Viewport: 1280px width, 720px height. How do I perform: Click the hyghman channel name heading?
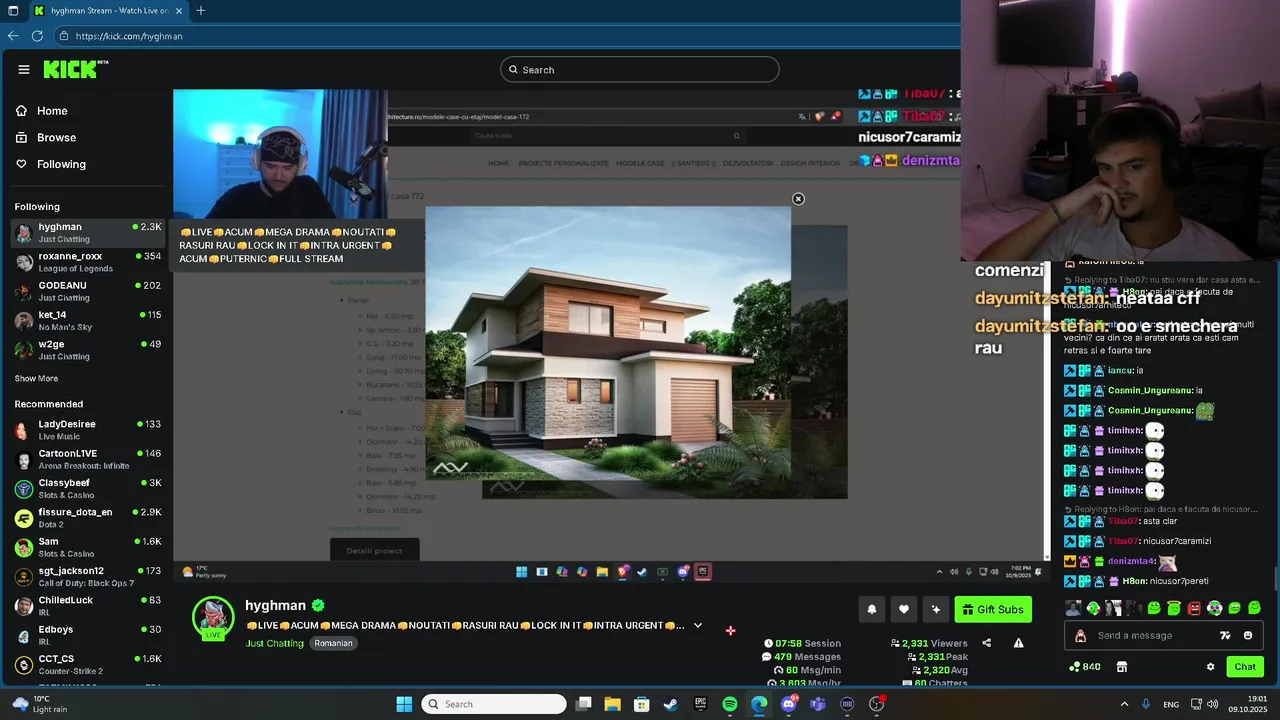pyautogui.click(x=275, y=606)
